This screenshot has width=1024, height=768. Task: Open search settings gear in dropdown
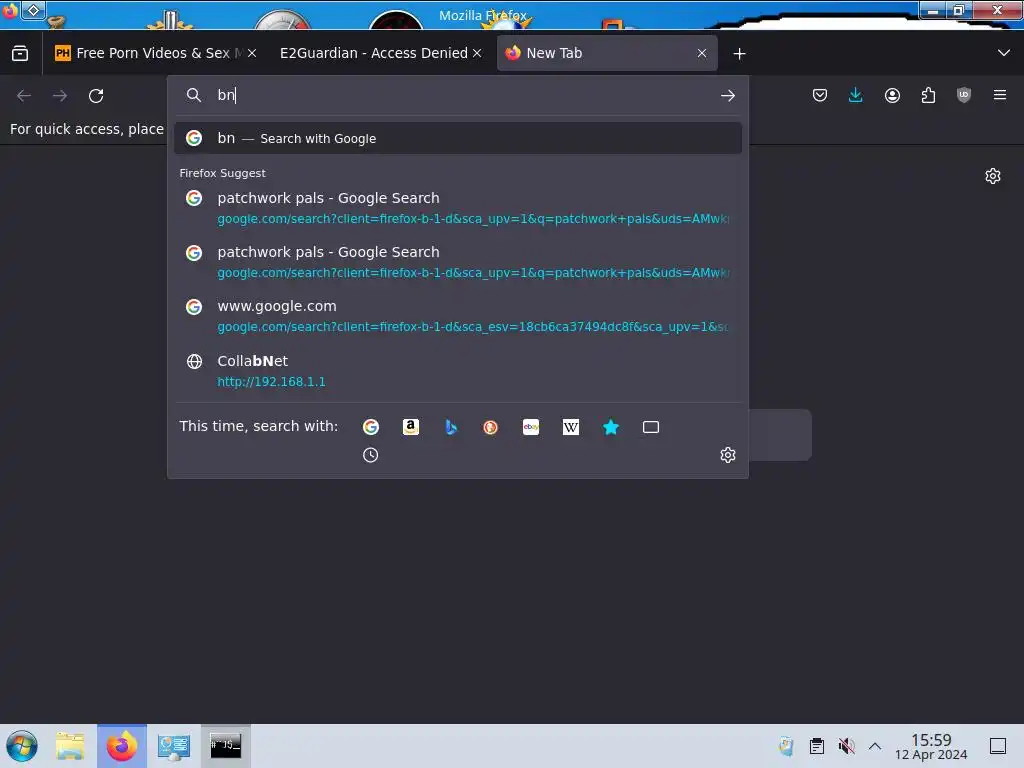(x=728, y=455)
